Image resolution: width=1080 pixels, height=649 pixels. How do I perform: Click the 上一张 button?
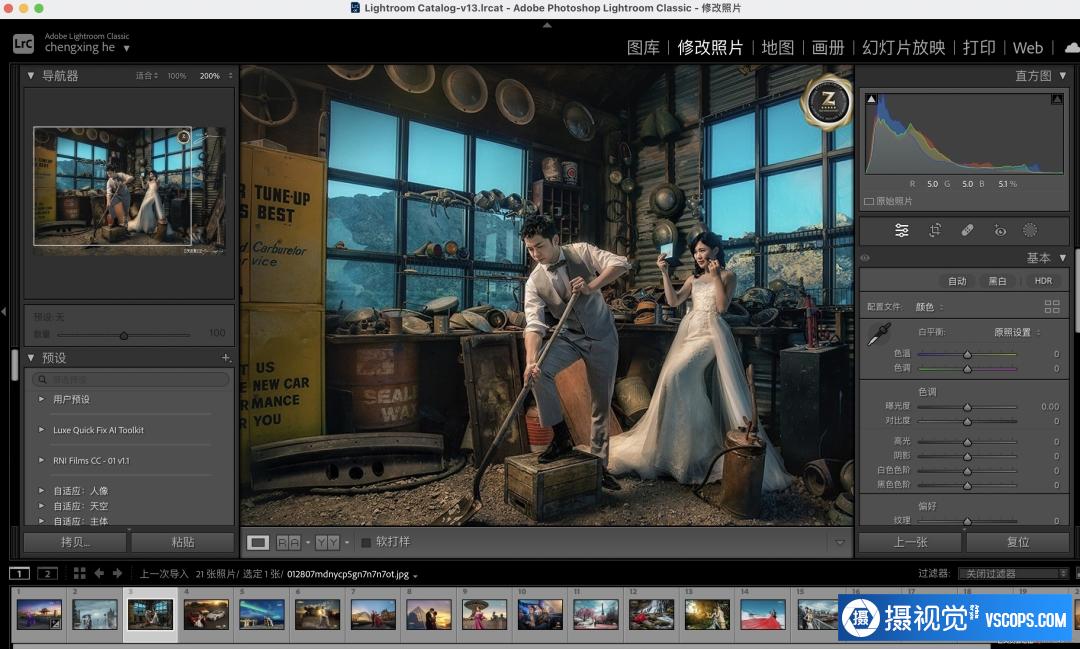[x=911, y=542]
